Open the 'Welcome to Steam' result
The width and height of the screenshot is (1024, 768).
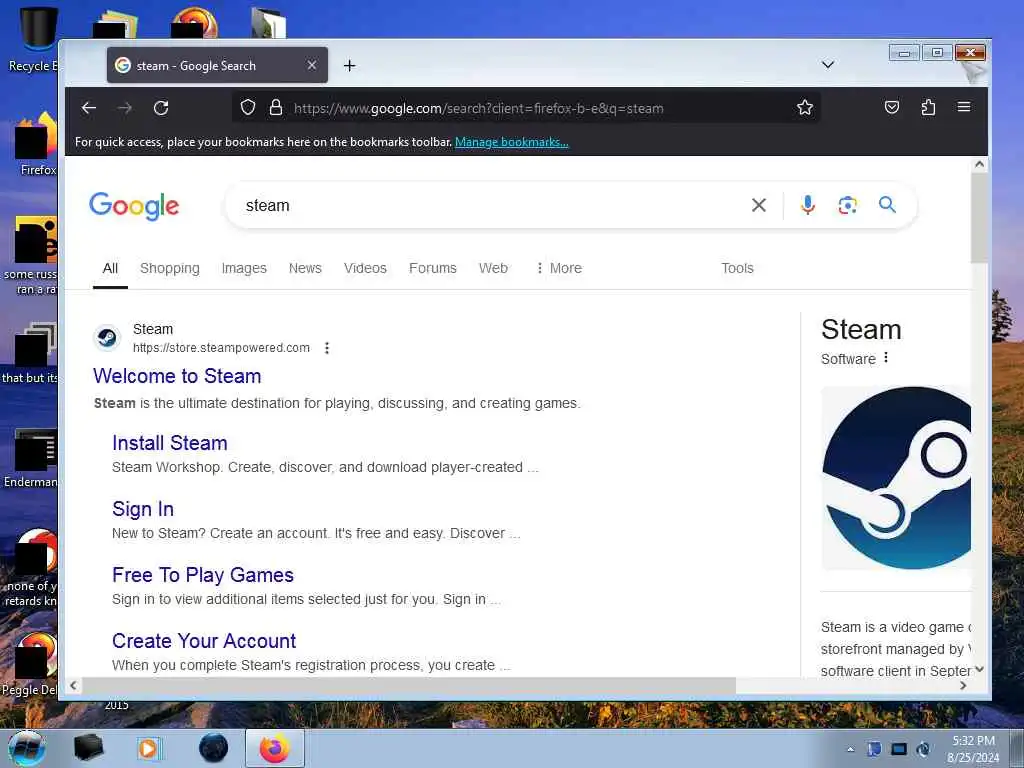pos(177,376)
